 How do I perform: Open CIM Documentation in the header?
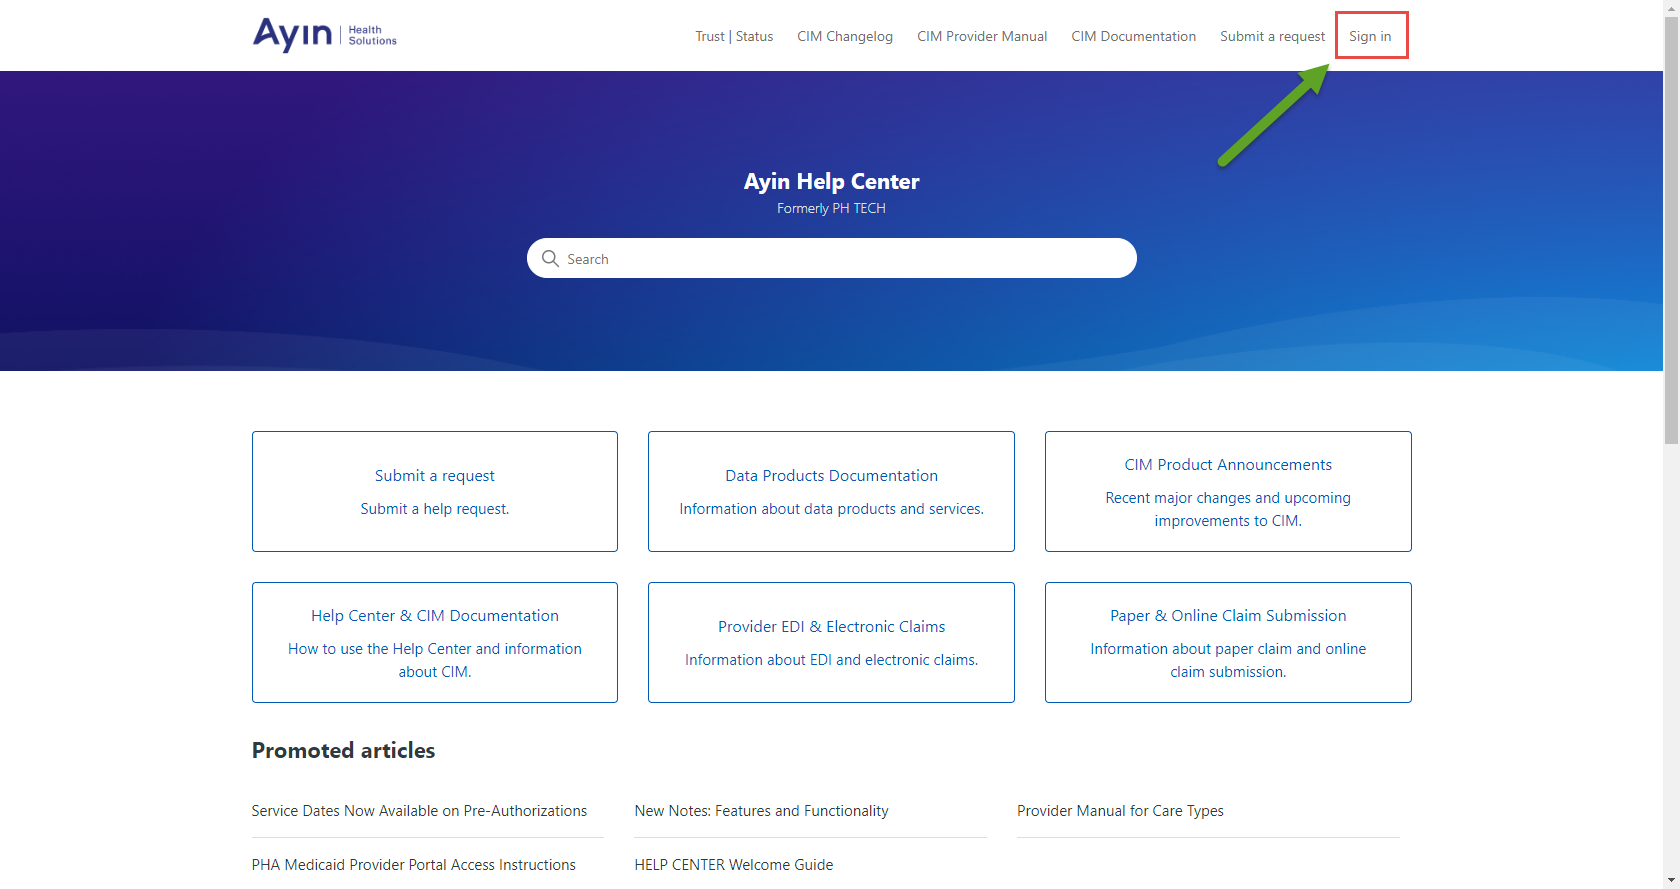tap(1133, 36)
